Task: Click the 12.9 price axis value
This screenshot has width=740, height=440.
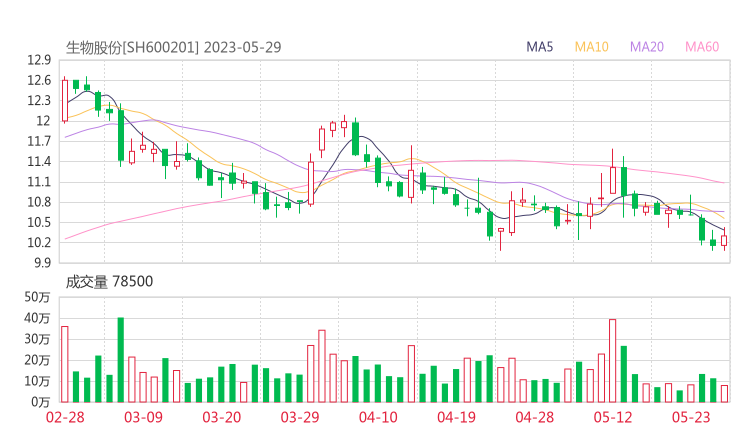Action: [39, 60]
